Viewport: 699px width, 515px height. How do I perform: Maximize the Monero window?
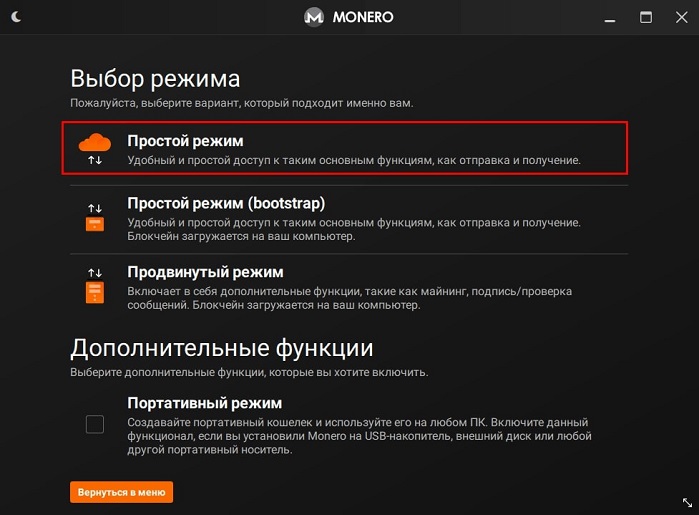pyautogui.click(x=646, y=17)
